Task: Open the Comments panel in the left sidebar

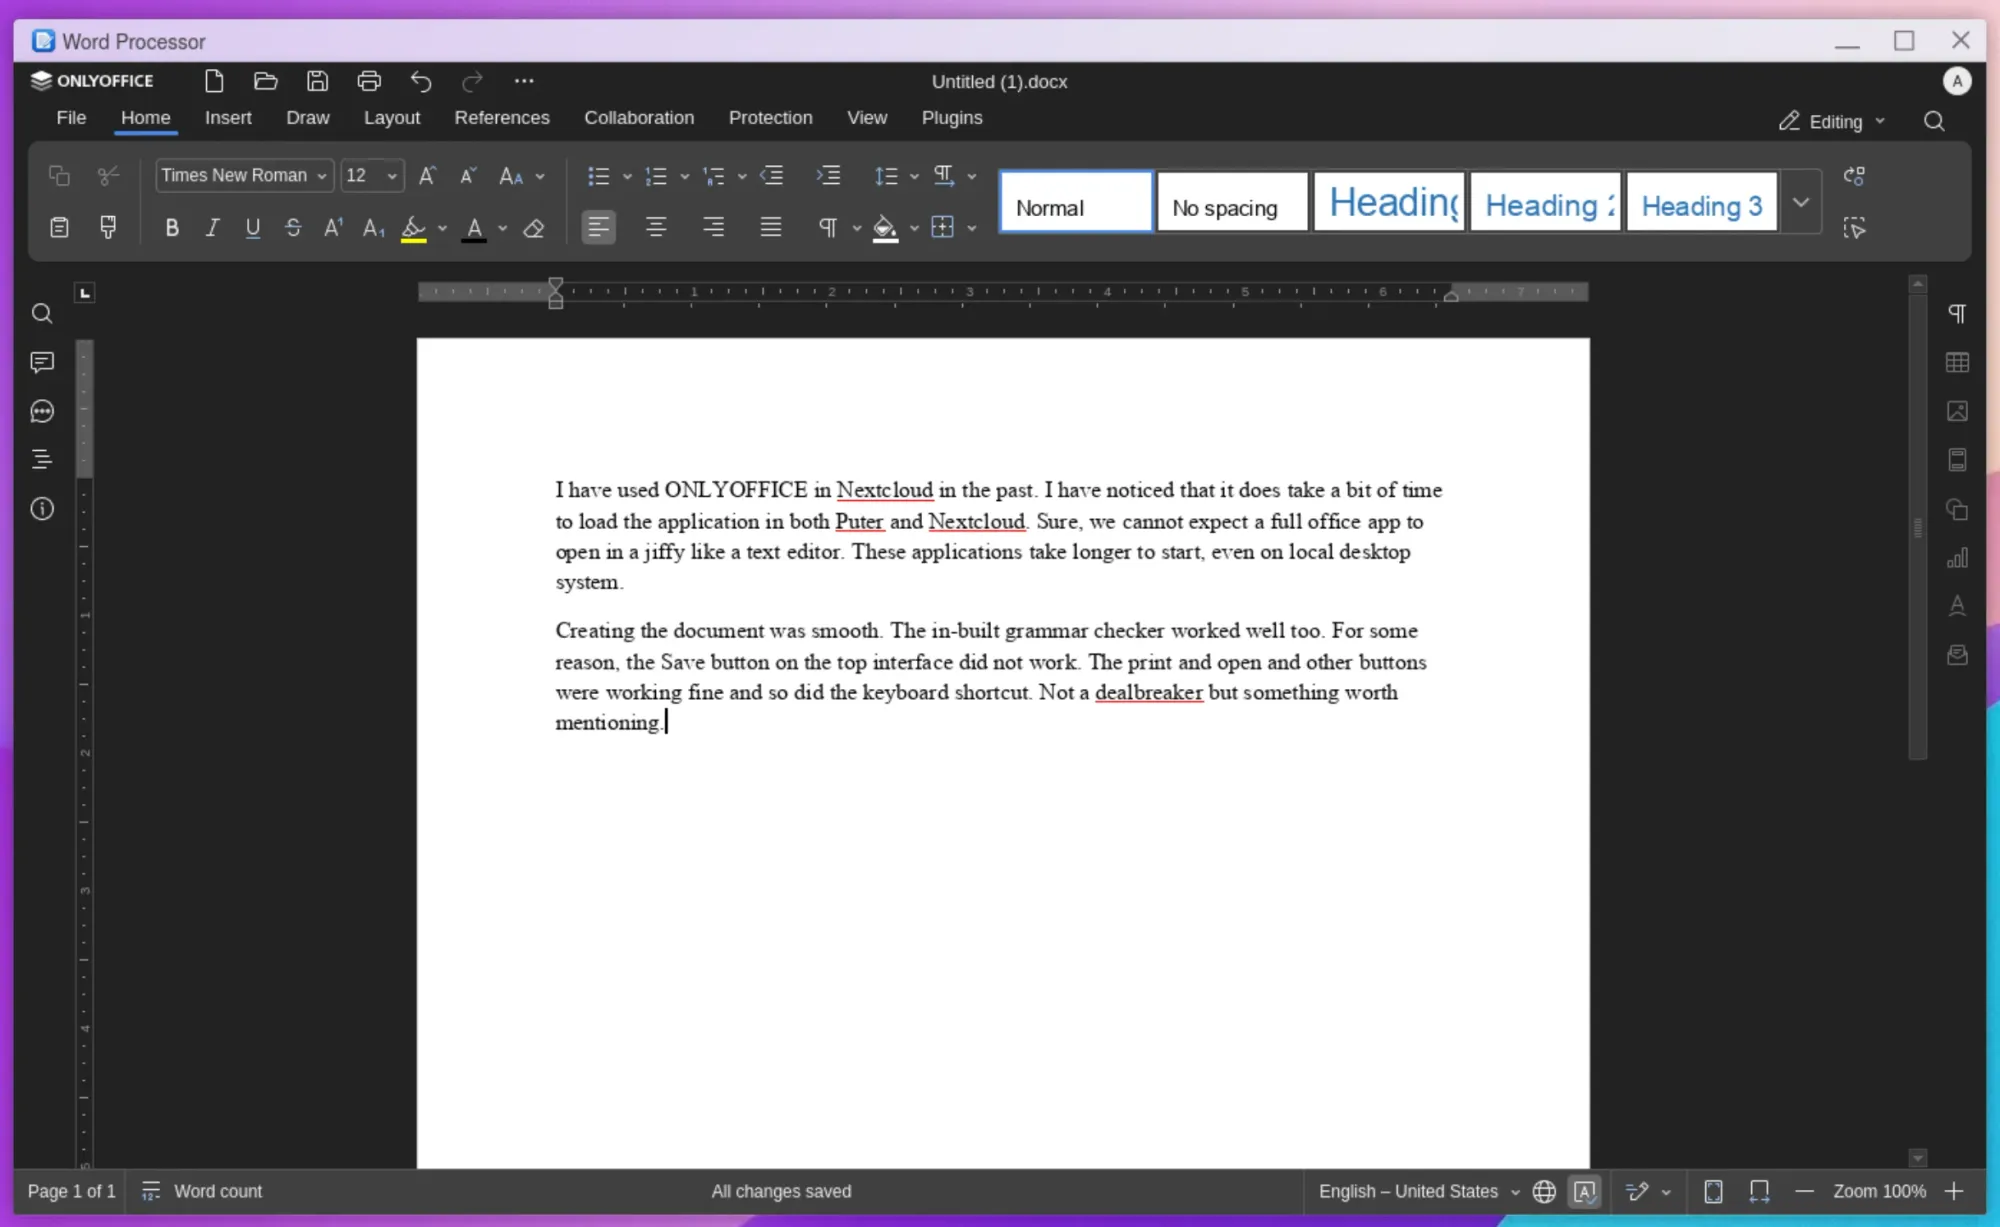Action: [x=42, y=362]
